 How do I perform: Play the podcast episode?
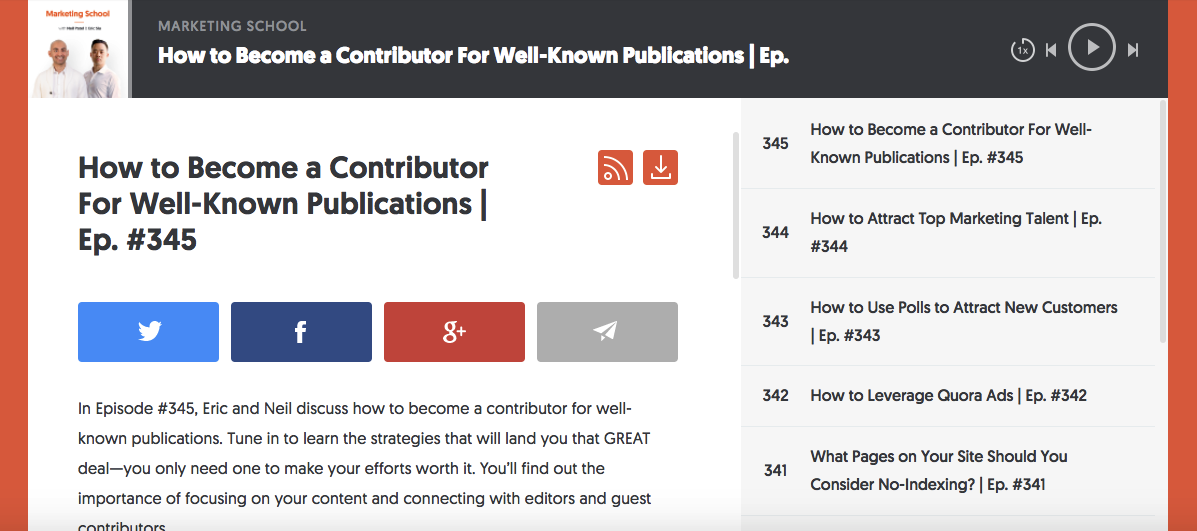click(x=1092, y=47)
